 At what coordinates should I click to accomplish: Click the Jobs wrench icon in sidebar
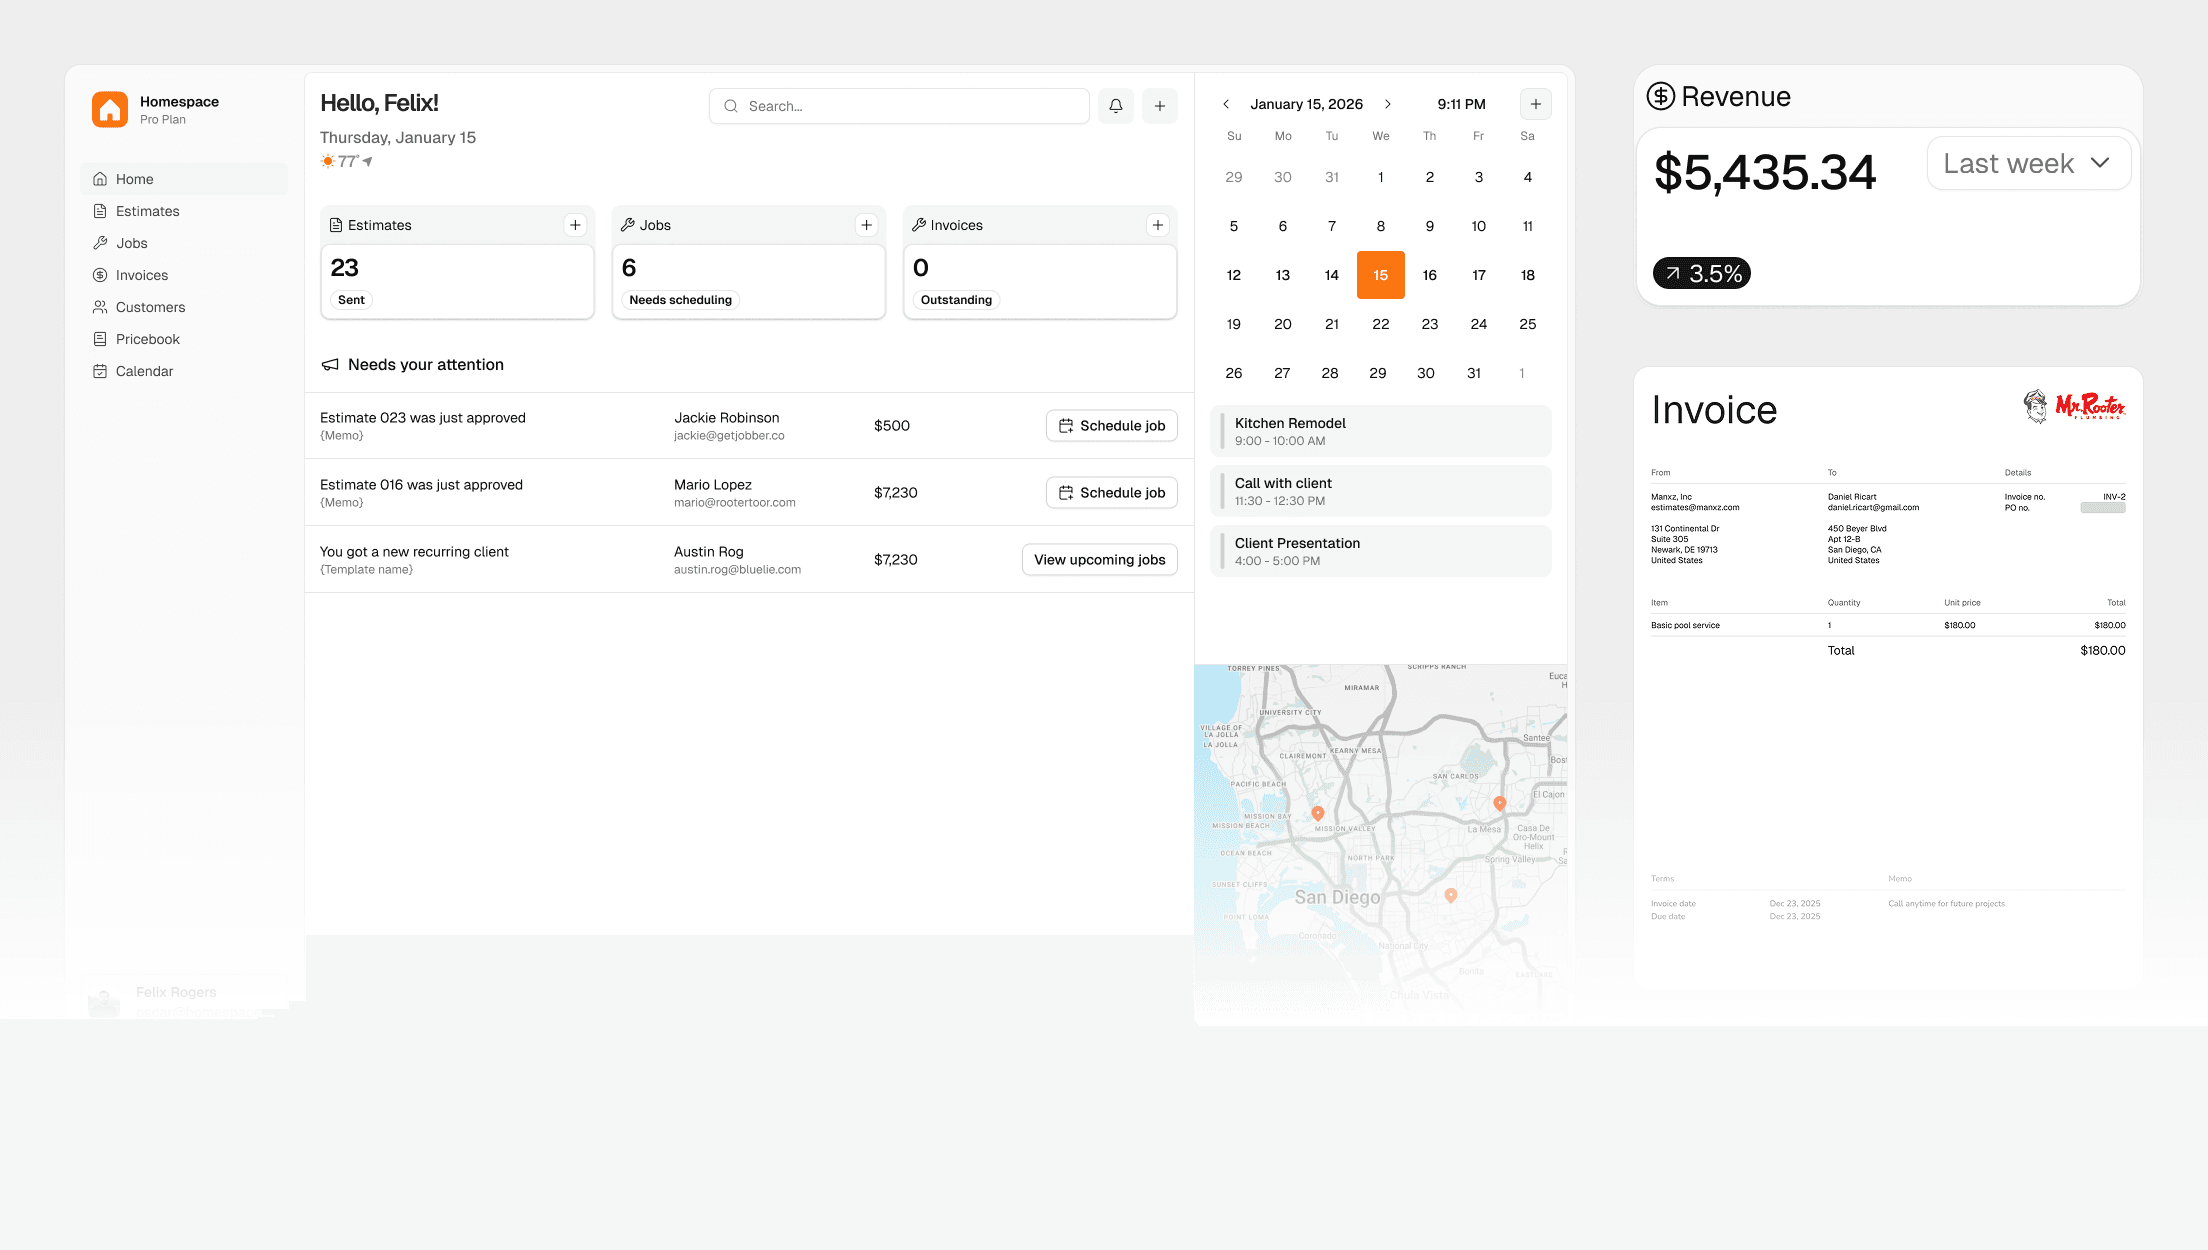coord(100,243)
